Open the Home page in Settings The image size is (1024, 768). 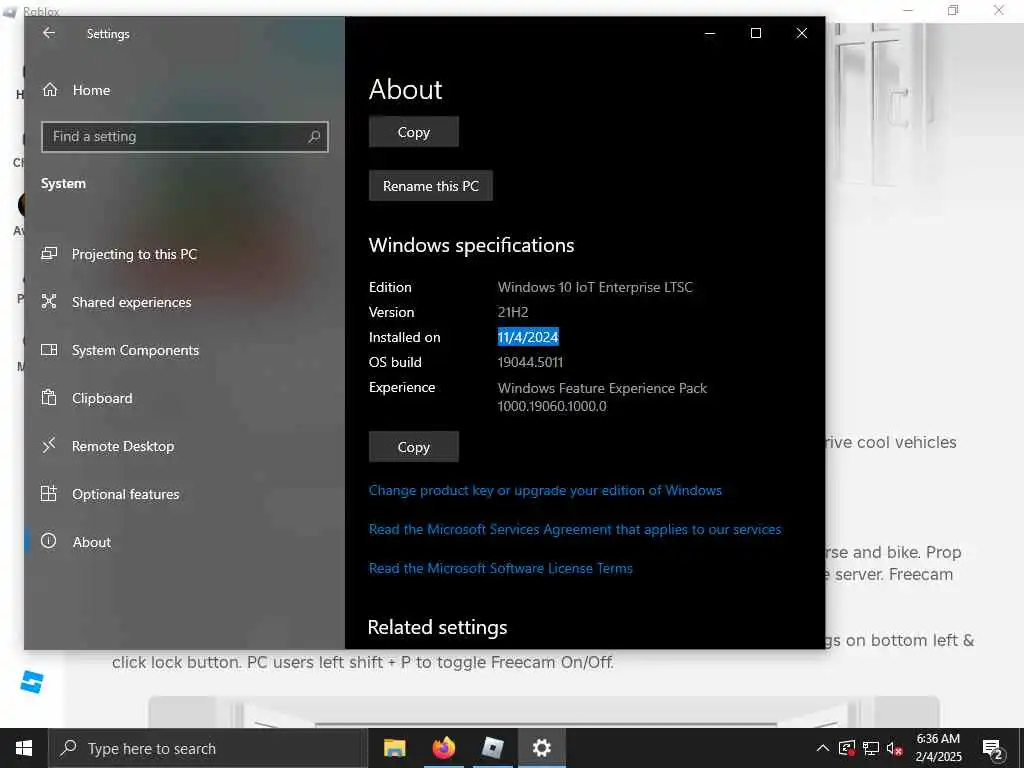[x=91, y=90]
